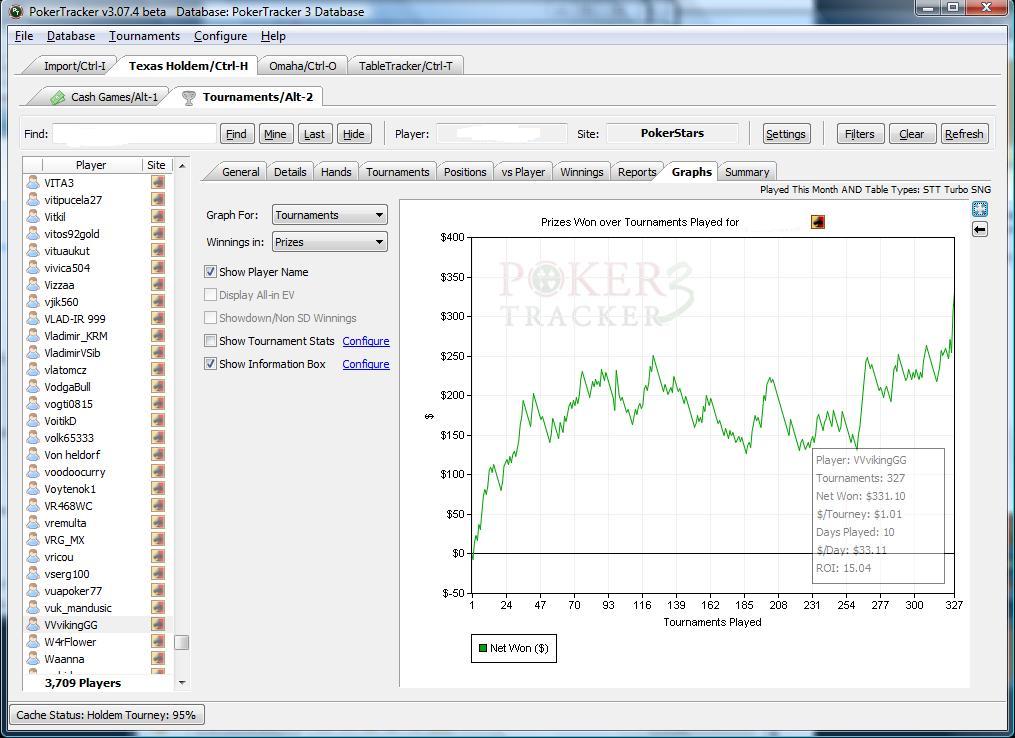This screenshot has height=738, width=1015.
Task: Switch to the TableTracker/Ctrl-T tab
Action: coord(405,65)
